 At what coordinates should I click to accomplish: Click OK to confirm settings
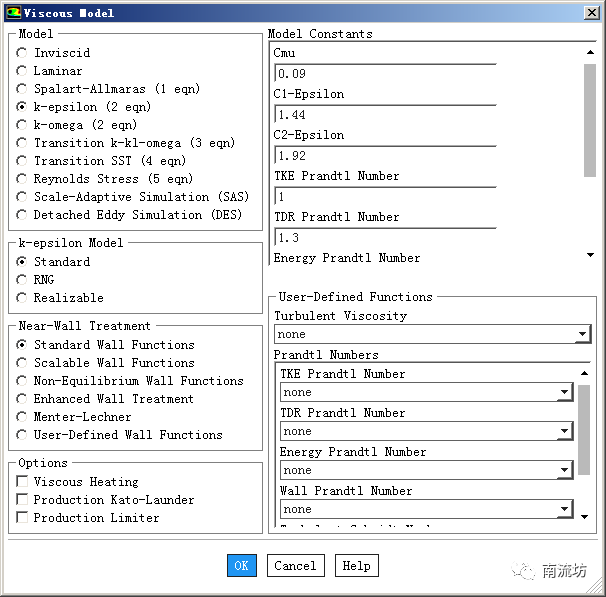[x=241, y=566]
